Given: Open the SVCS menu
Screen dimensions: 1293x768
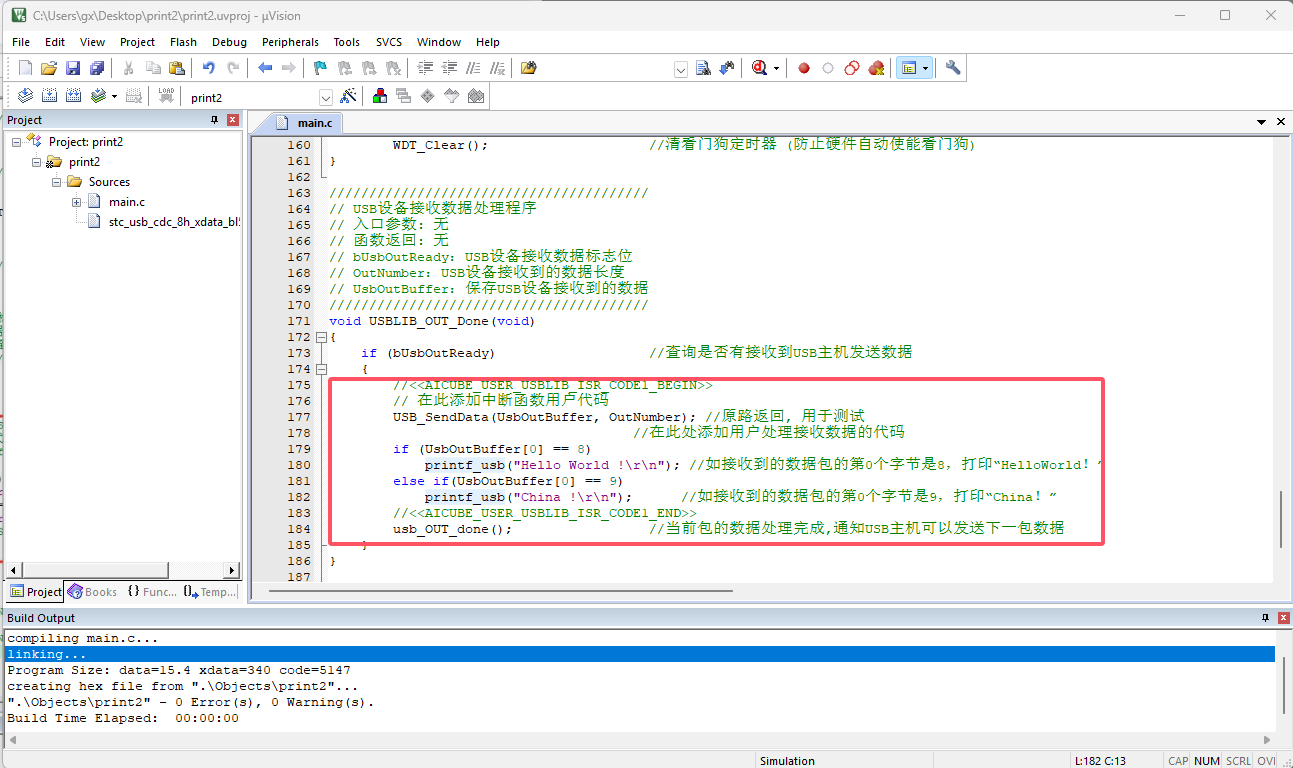Looking at the screenshot, I should (389, 42).
